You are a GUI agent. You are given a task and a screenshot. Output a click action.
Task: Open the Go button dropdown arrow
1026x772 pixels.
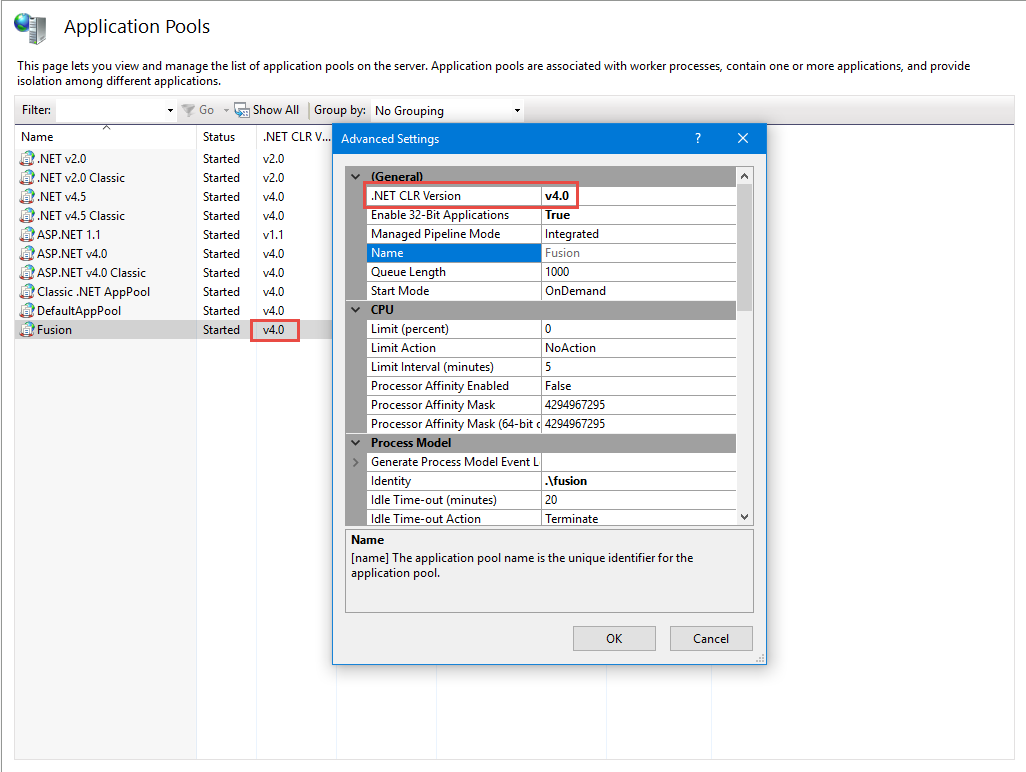(226, 111)
